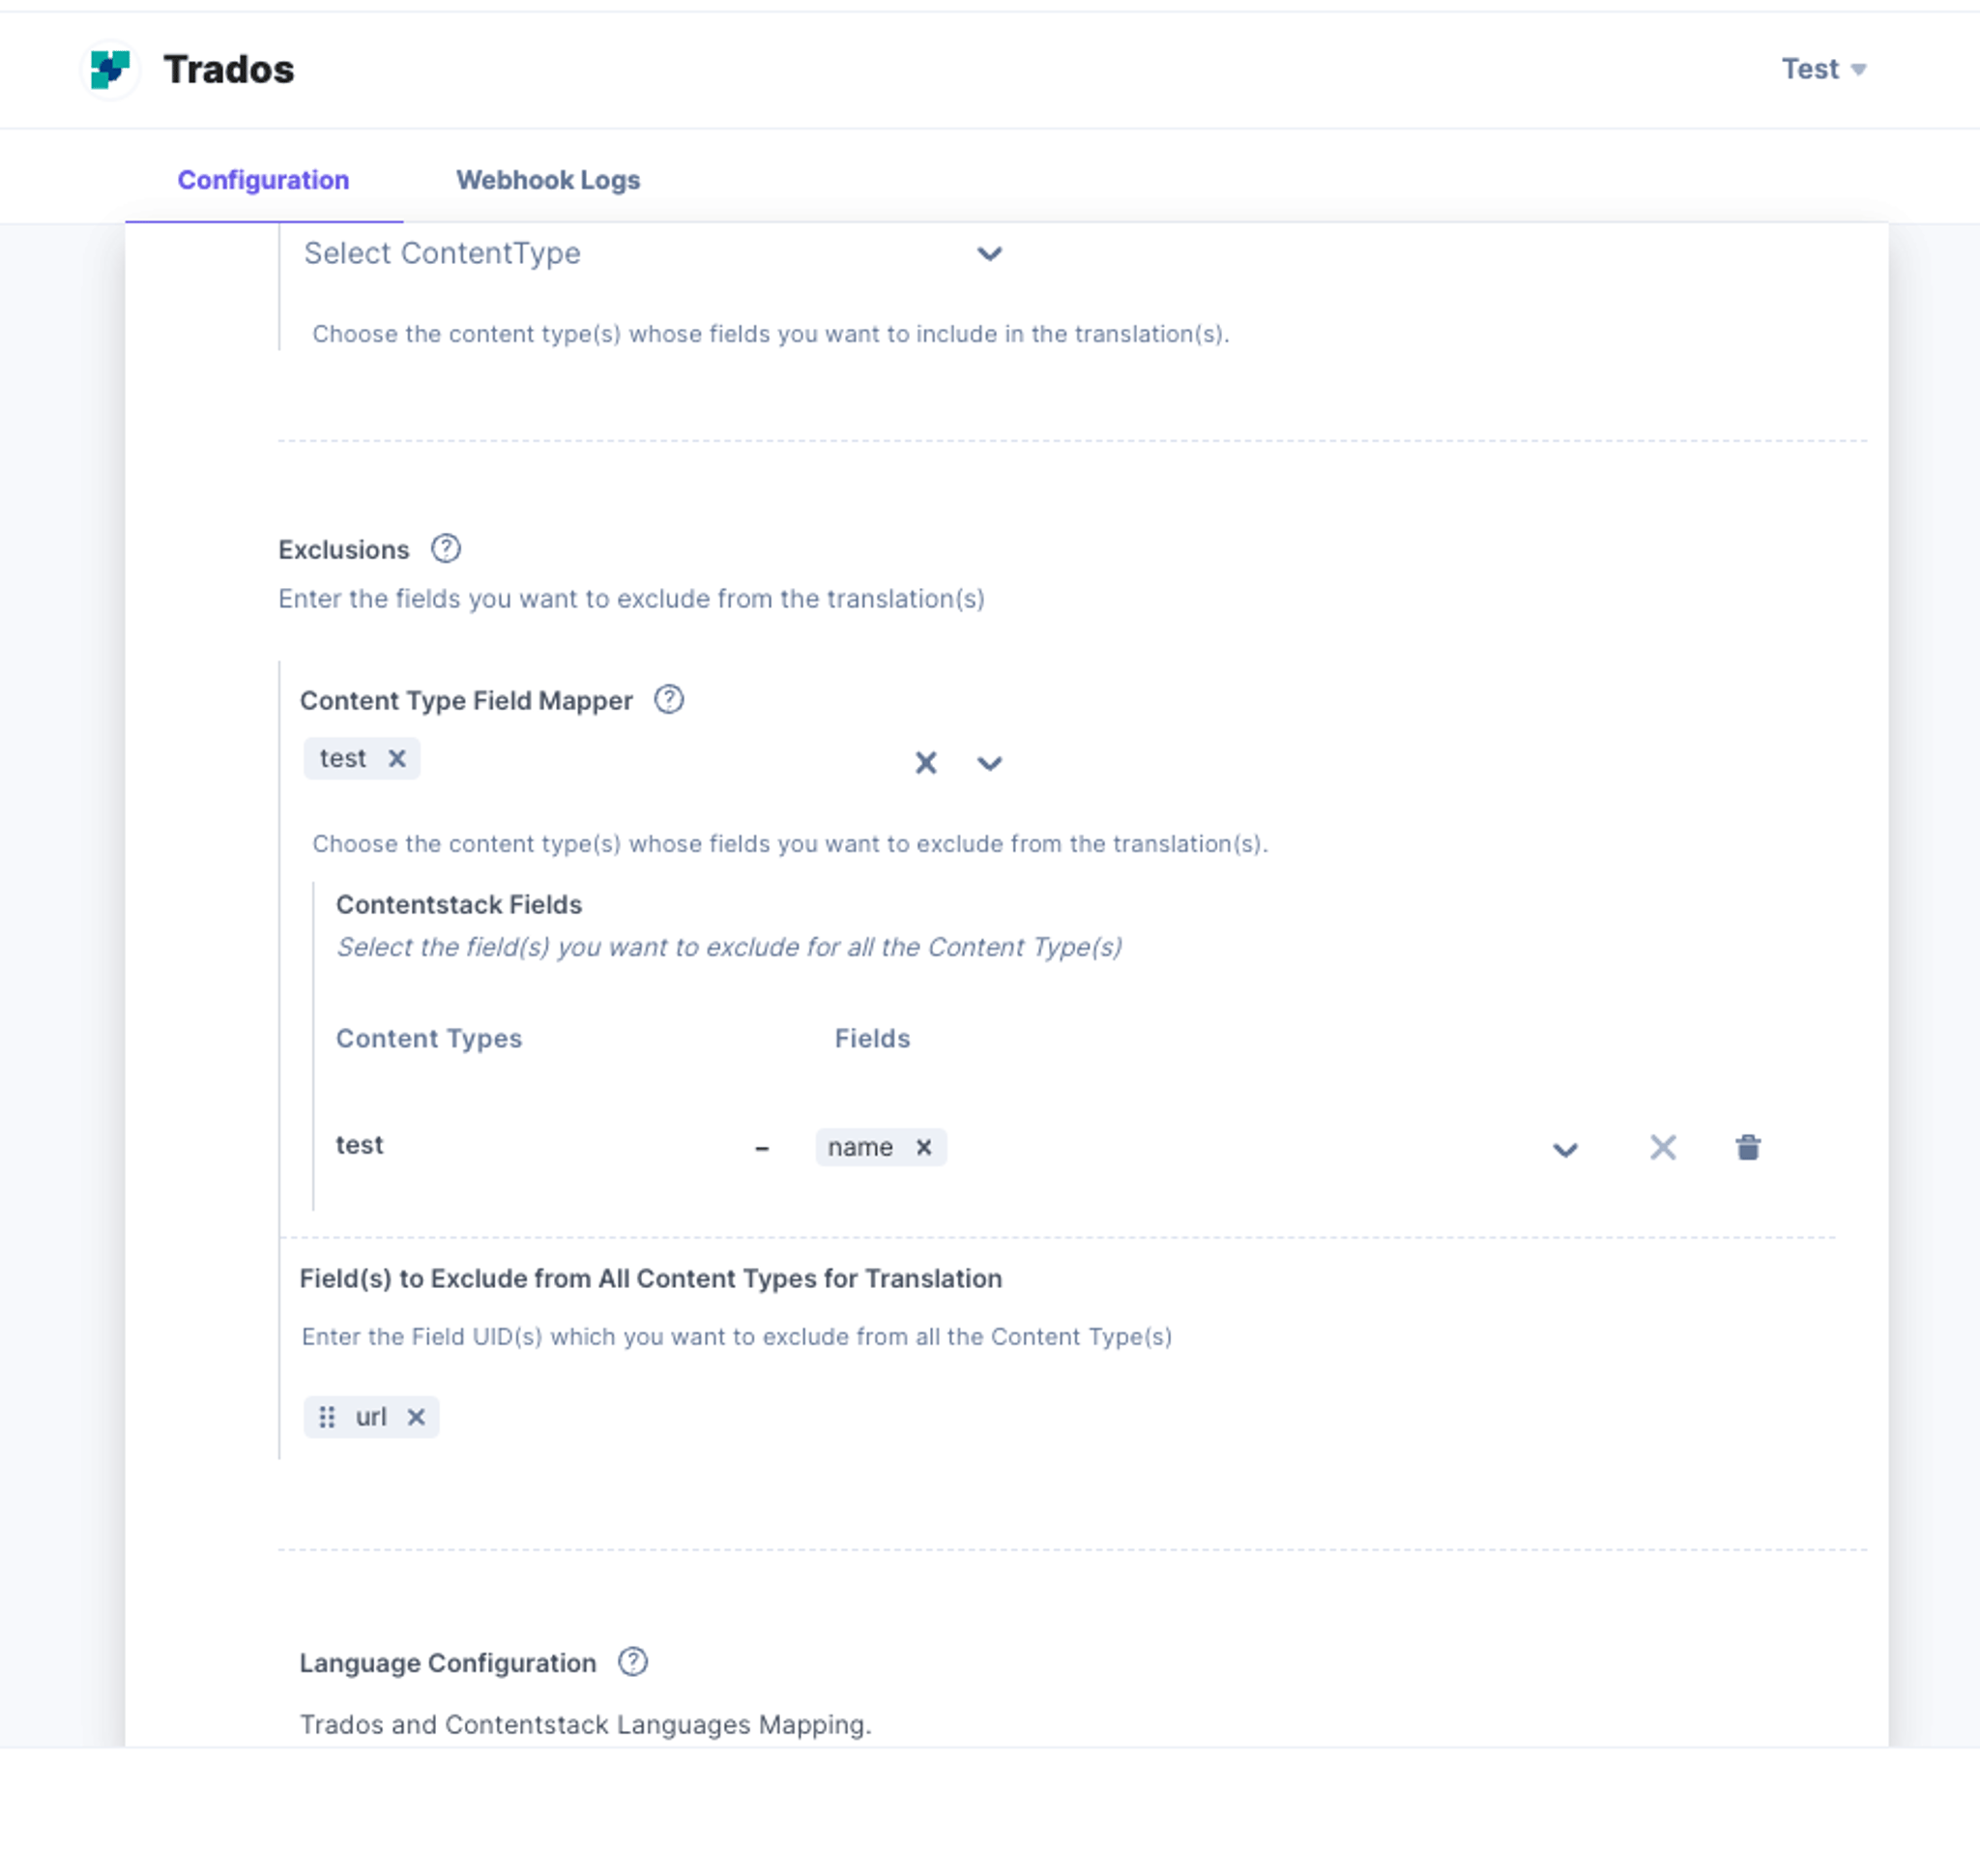Open the Content Type Field Mapper dropdown
The image size is (1980, 1876).
[989, 764]
